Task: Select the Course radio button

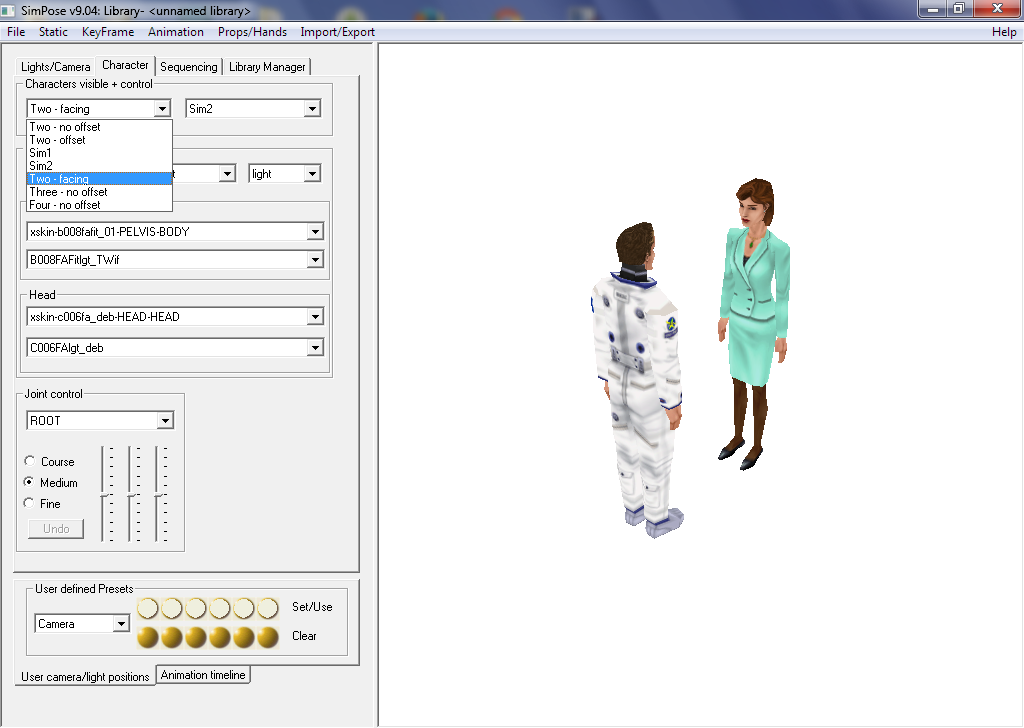Action: (x=30, y=462)
